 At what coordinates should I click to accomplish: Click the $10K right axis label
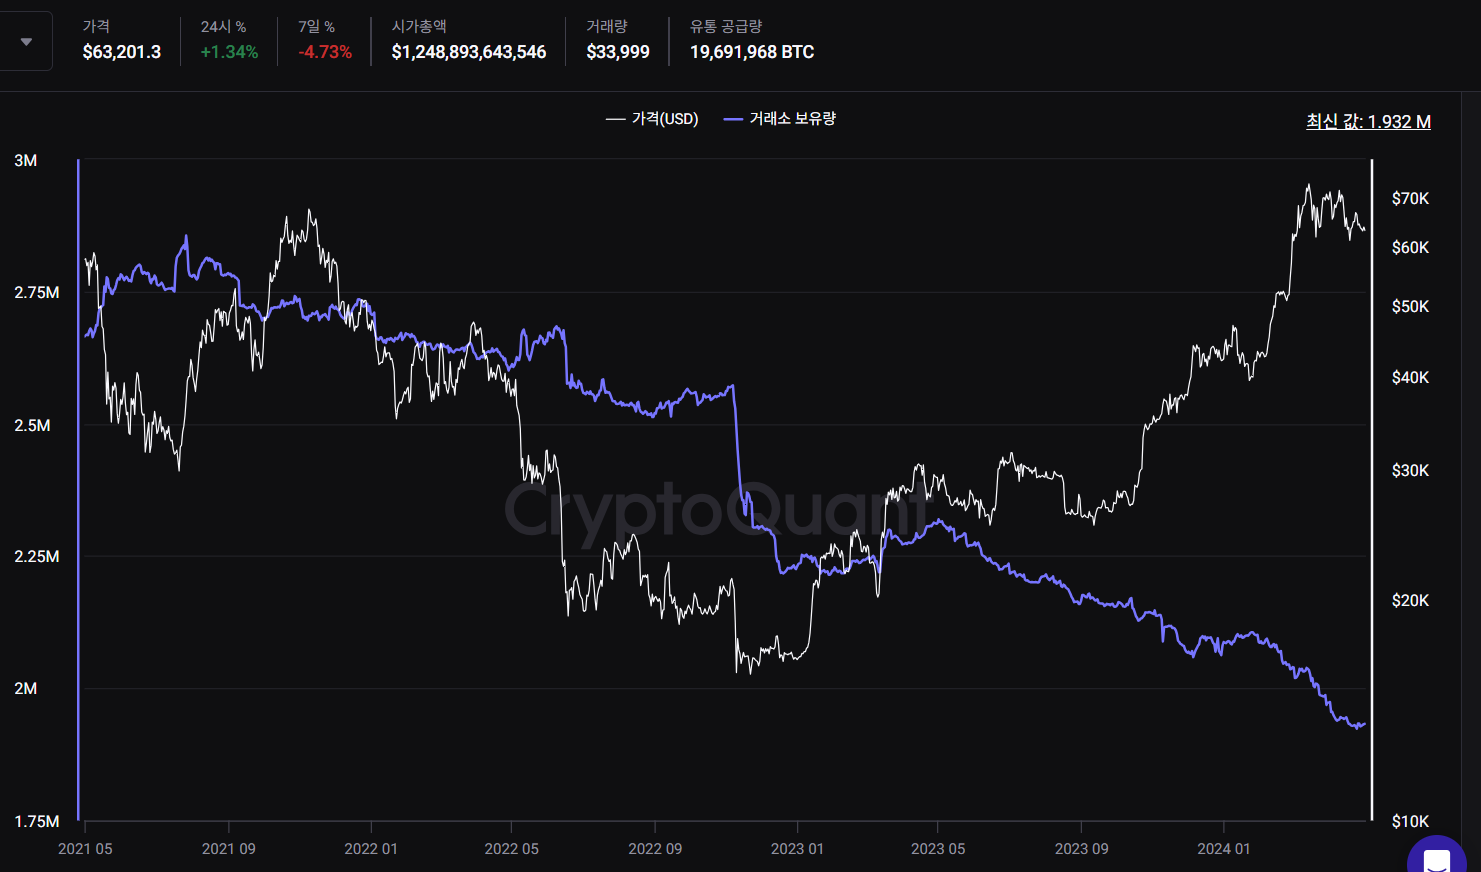click(x=1410, y=822)
